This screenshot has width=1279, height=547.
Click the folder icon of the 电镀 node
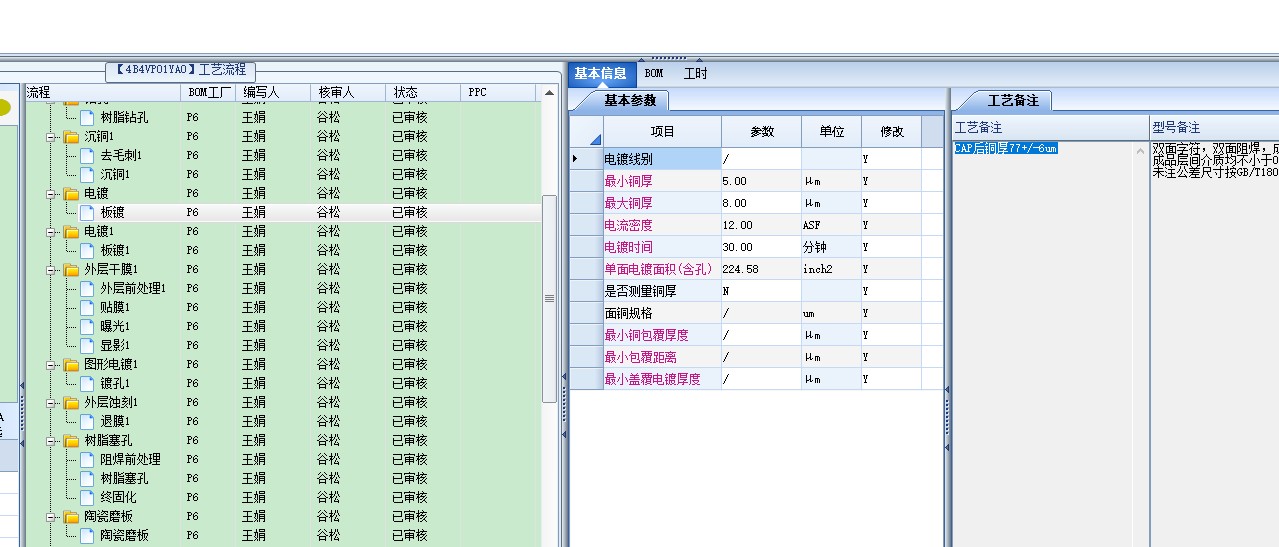tap(71, 193)
